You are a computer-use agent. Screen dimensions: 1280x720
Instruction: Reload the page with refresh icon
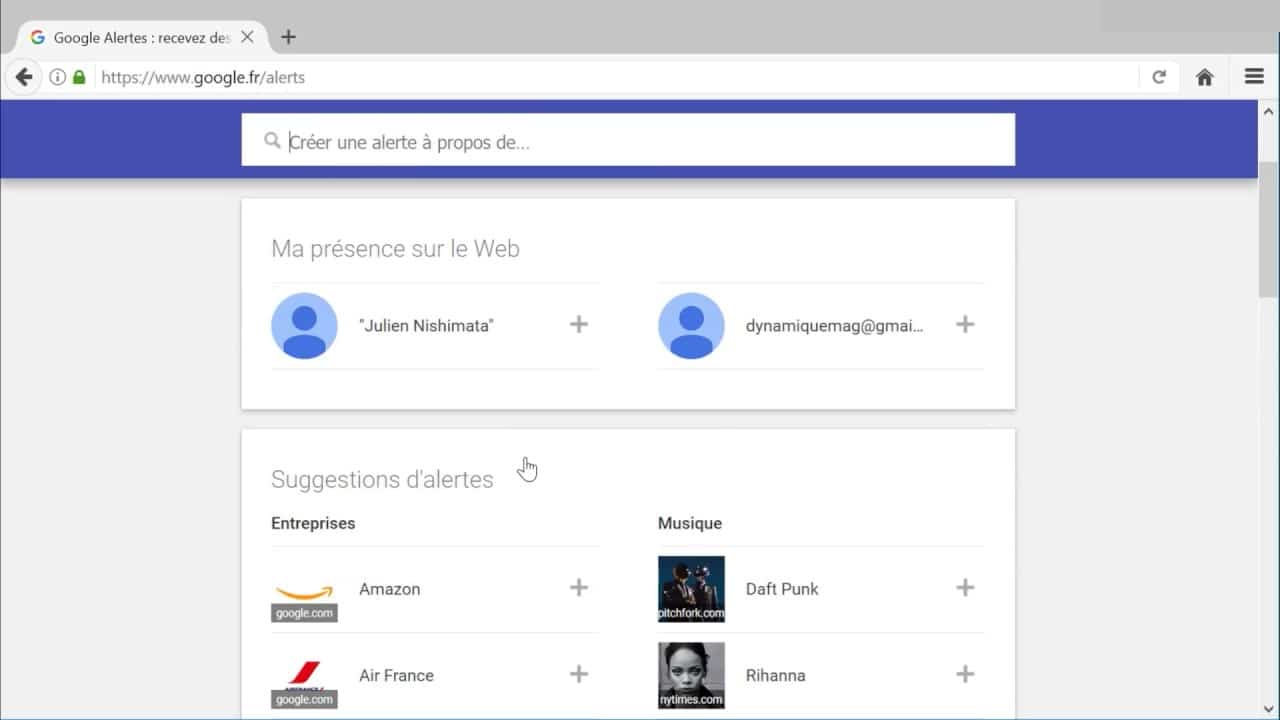point(1159,77)
